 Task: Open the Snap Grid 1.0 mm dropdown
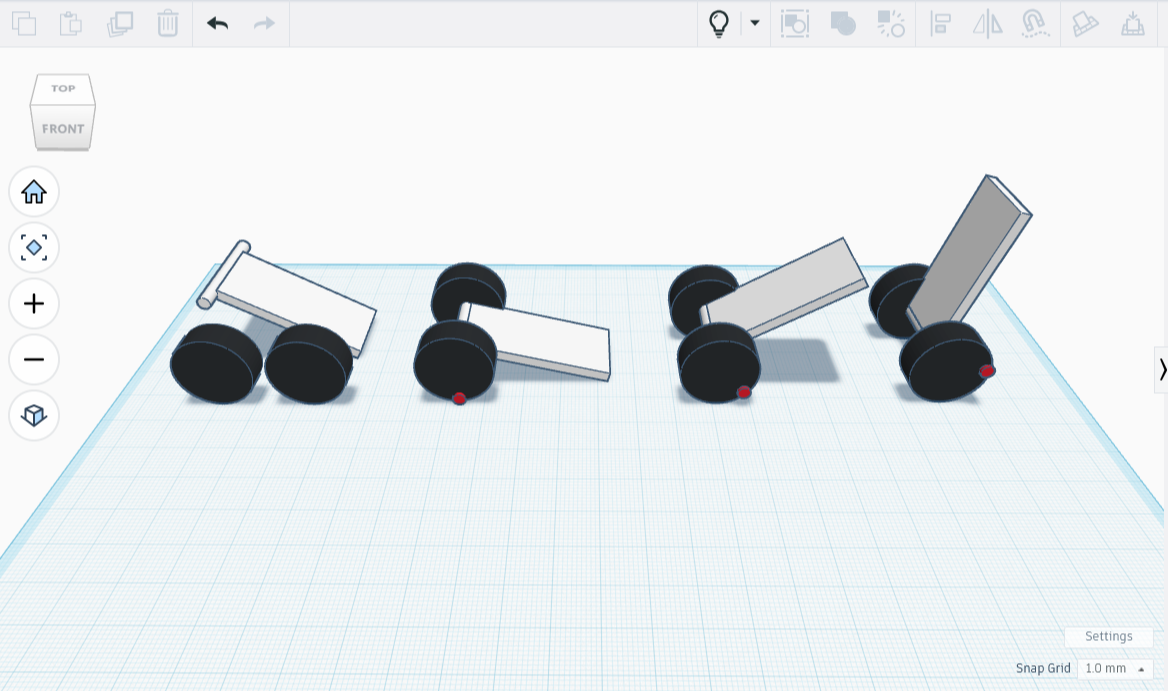pyautogui.click(x=1114, y=668)
